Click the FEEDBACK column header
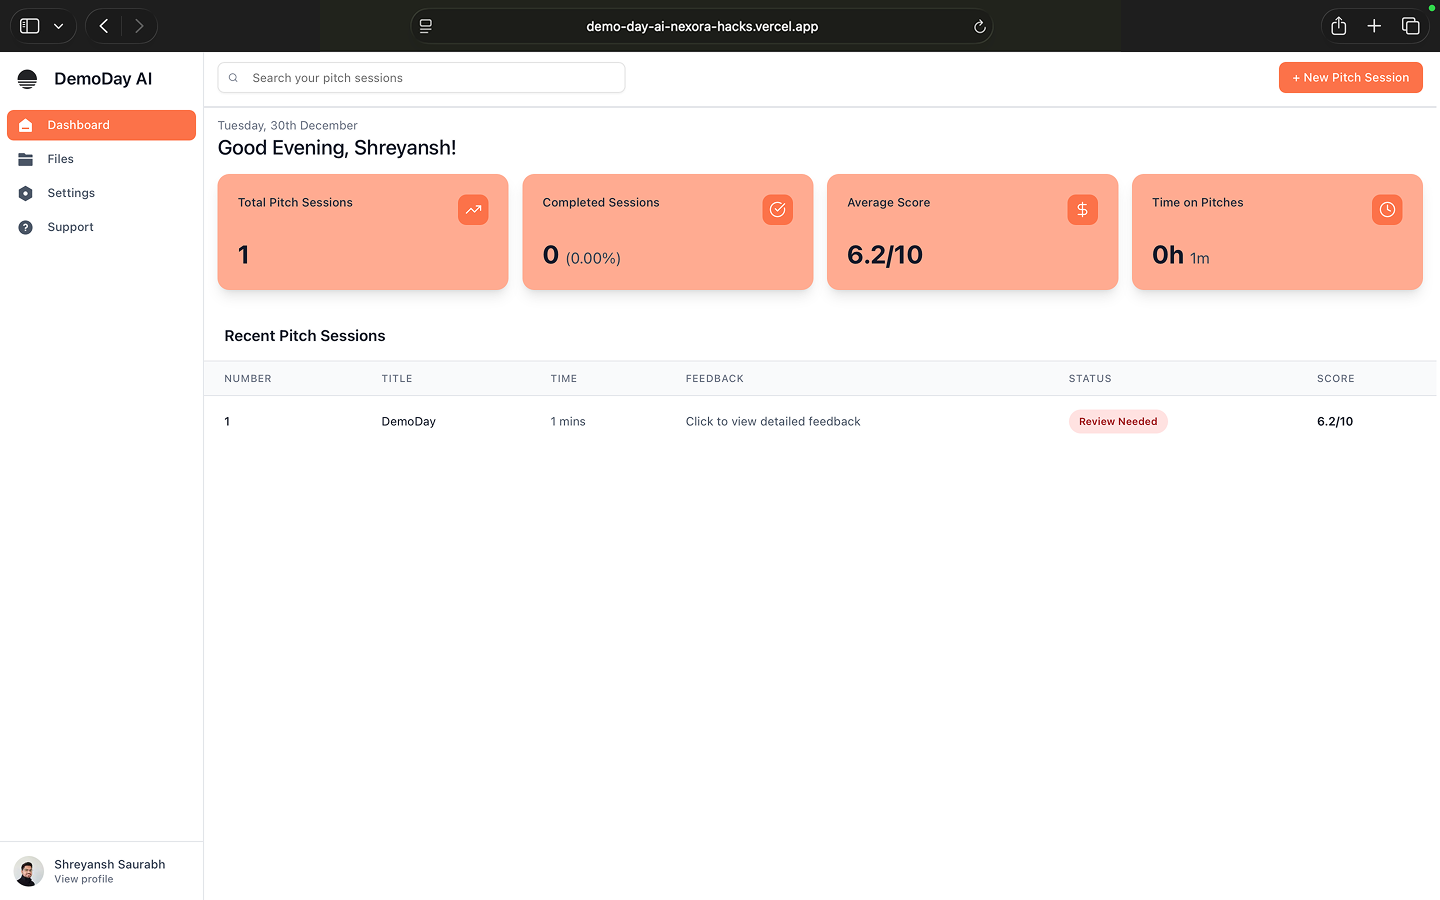The height and width of the screenshot is (900, 1440). (715, 379)
